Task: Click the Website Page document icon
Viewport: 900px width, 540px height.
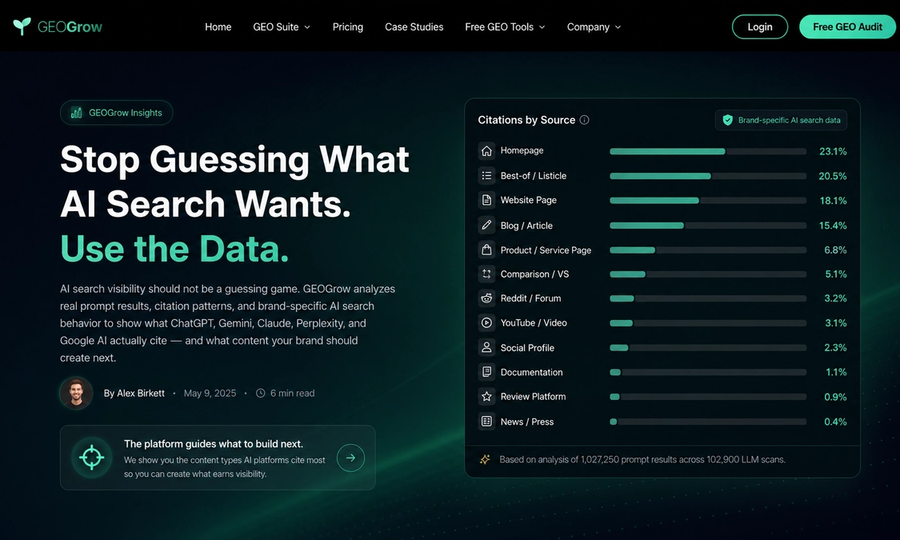Action: 486,200
